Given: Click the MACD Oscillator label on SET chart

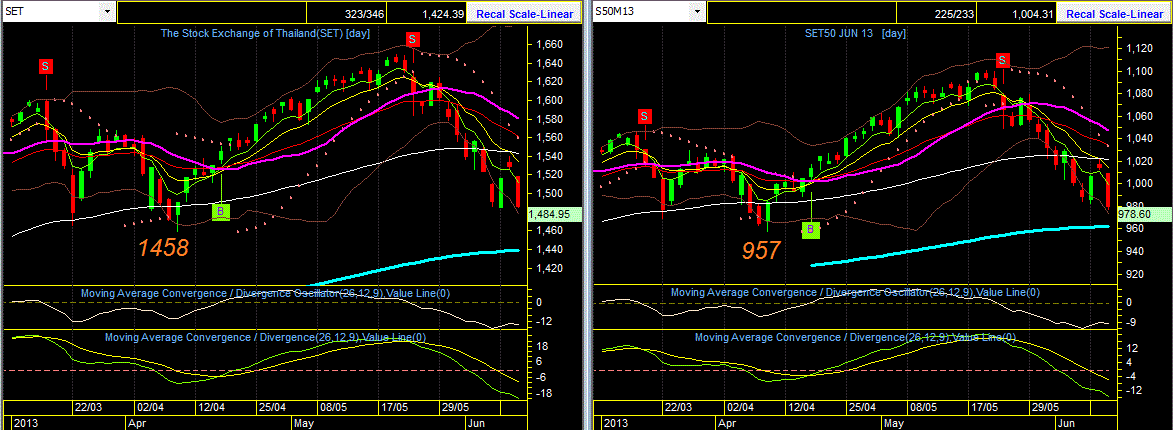Looking at the screenshot, I should click(266, 292).
